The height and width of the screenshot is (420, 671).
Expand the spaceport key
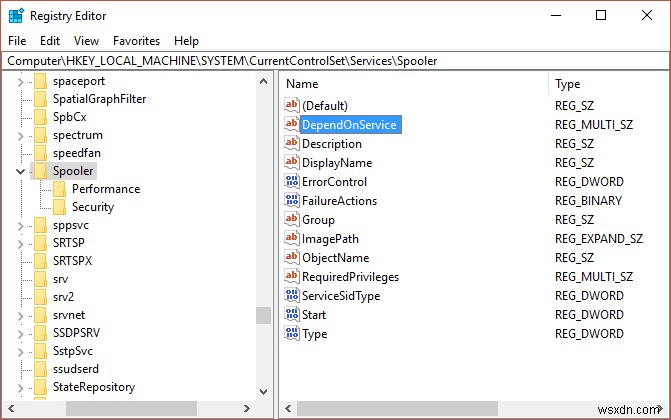coord(21,81)
